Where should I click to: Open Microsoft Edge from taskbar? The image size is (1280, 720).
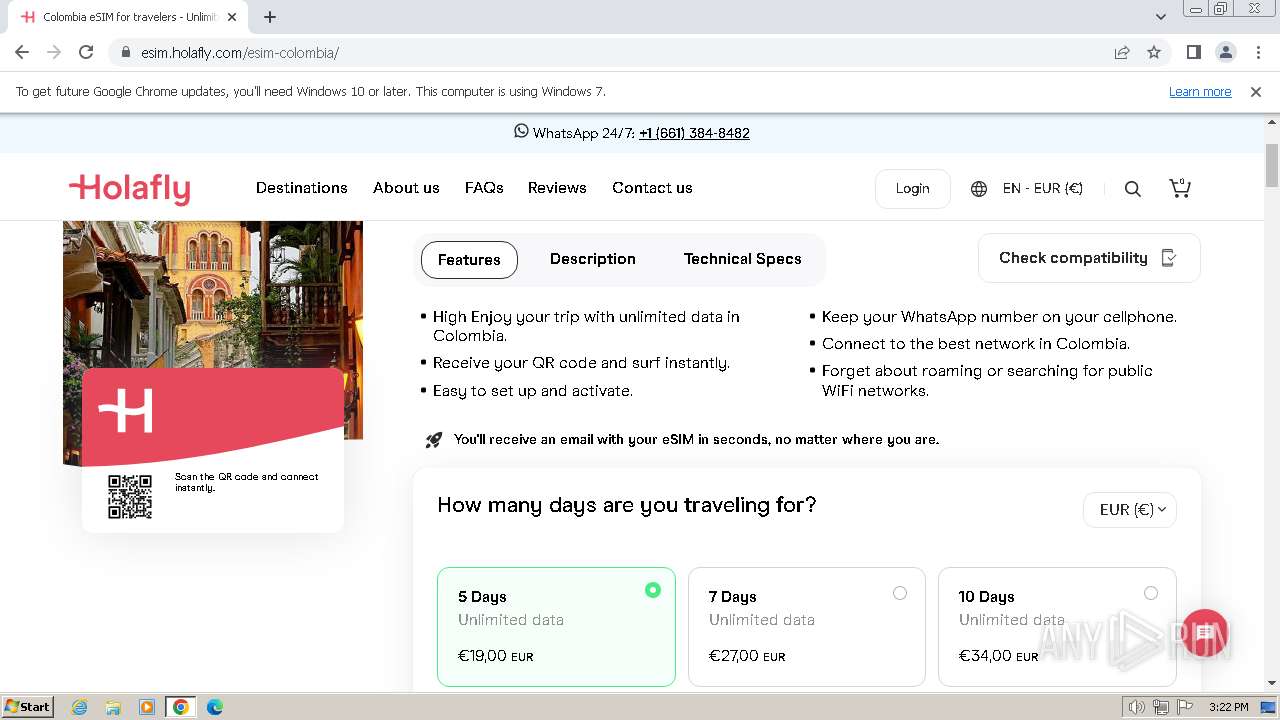[215, 707]
